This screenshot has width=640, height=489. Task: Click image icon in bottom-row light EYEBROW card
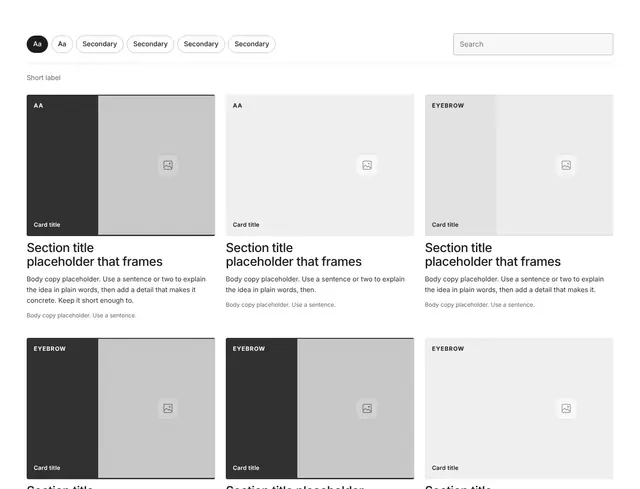(566, 408)
